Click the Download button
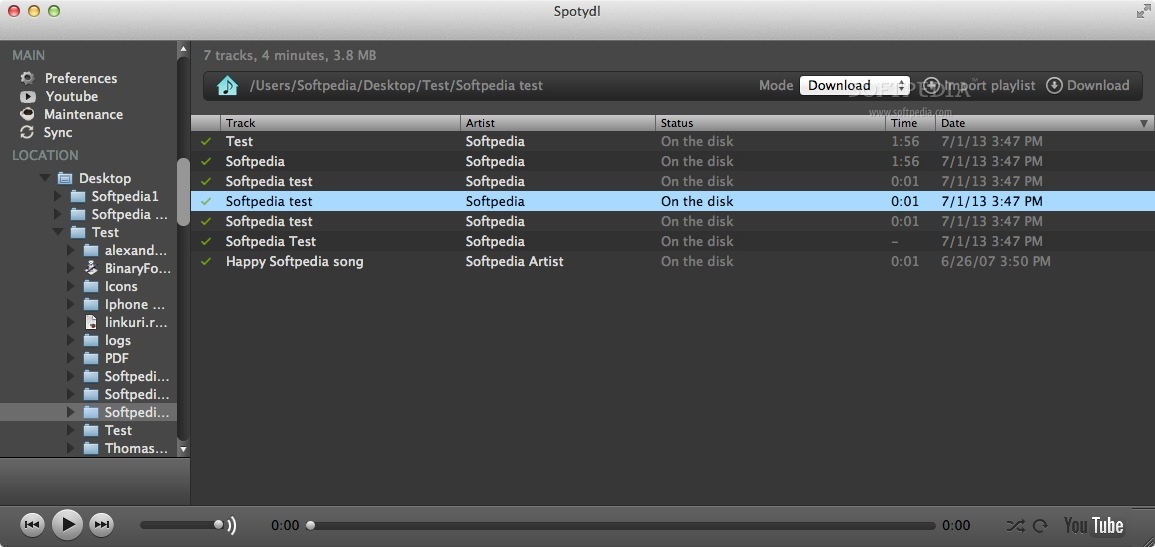1155x547 pixels. pyautogui.click(x=1087, y=85)
